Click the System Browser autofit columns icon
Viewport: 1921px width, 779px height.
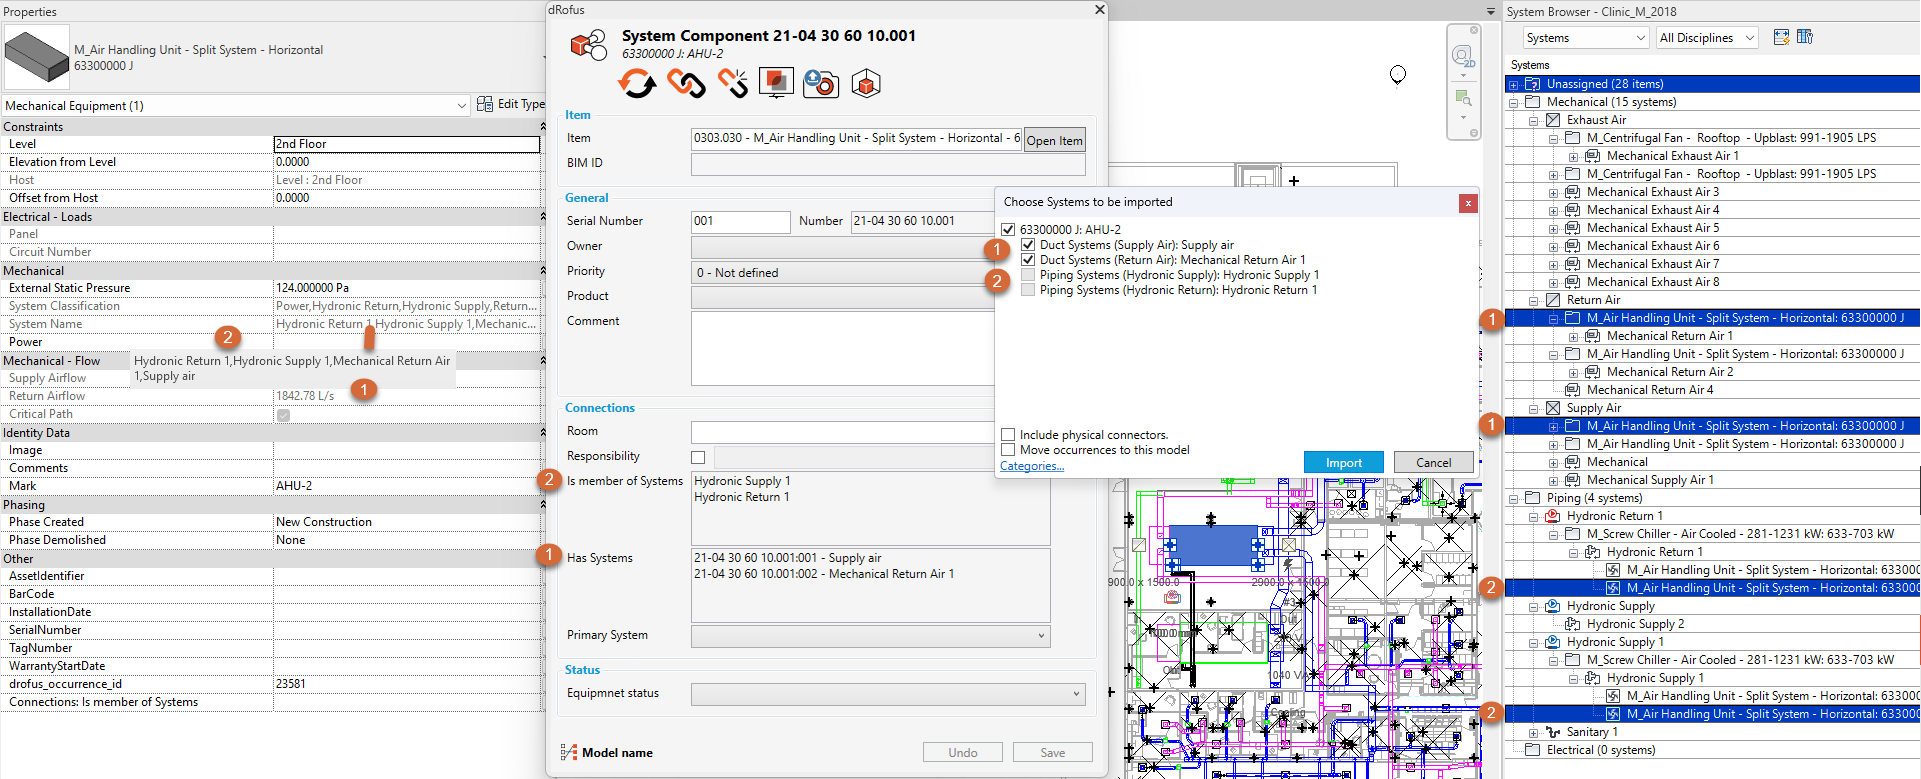coord(1781,38)
